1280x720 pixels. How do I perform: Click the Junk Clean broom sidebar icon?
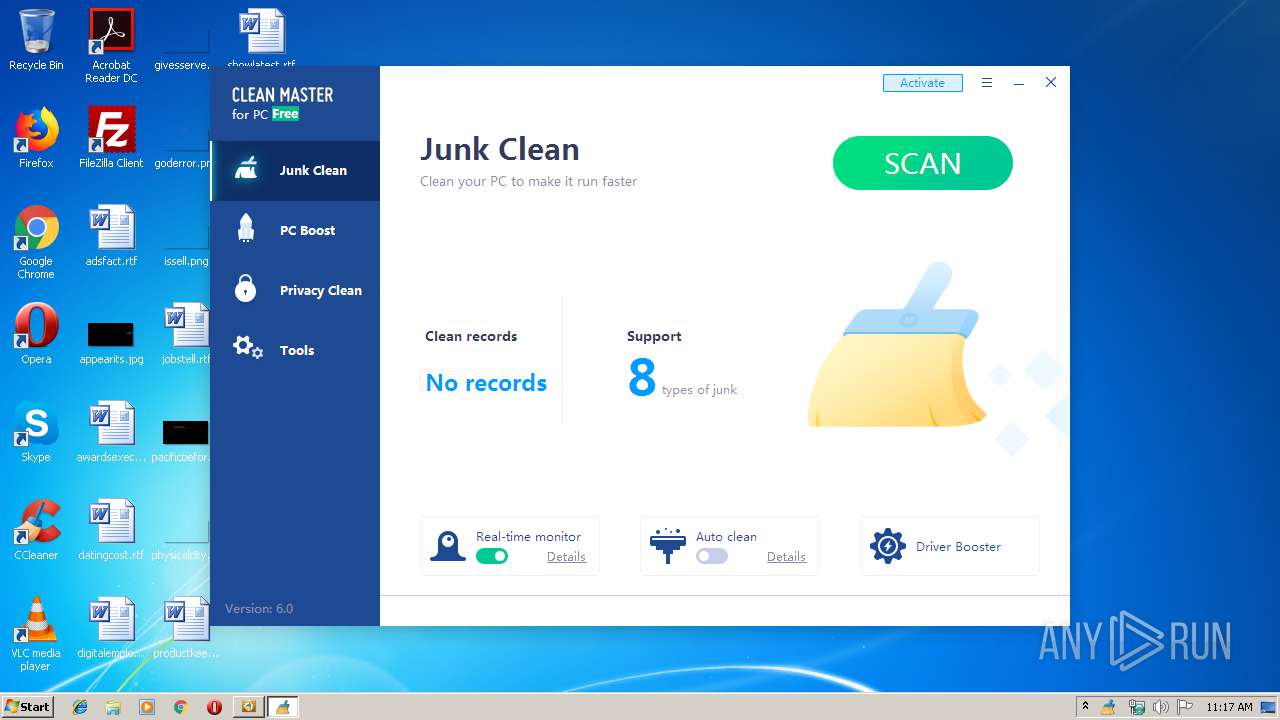246,169
